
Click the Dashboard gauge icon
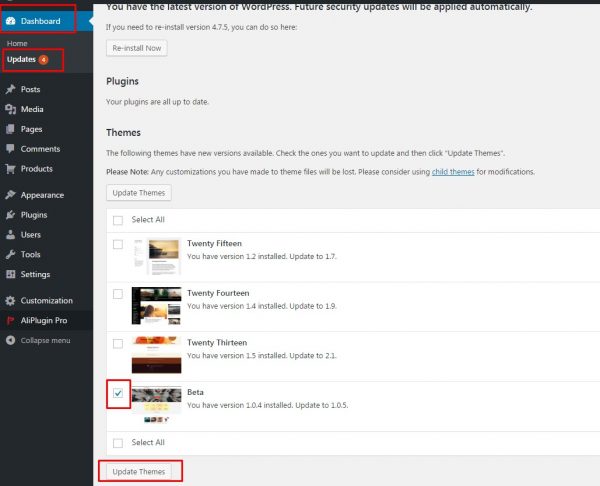pyautogui.click(x=11, y=21)
